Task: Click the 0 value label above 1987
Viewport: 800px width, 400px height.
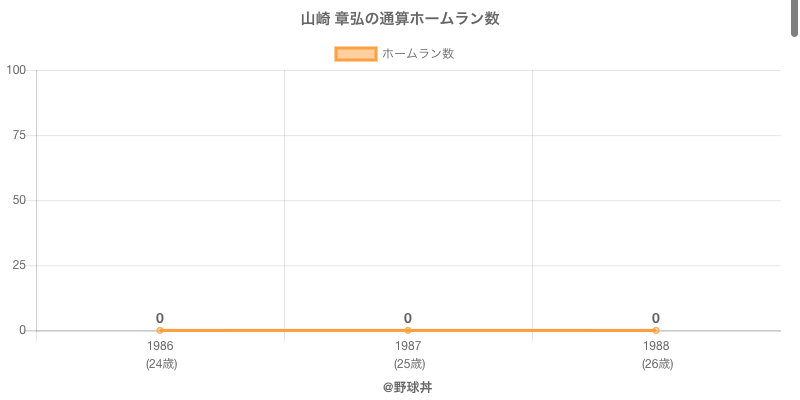Action: (x=408, y=318)
